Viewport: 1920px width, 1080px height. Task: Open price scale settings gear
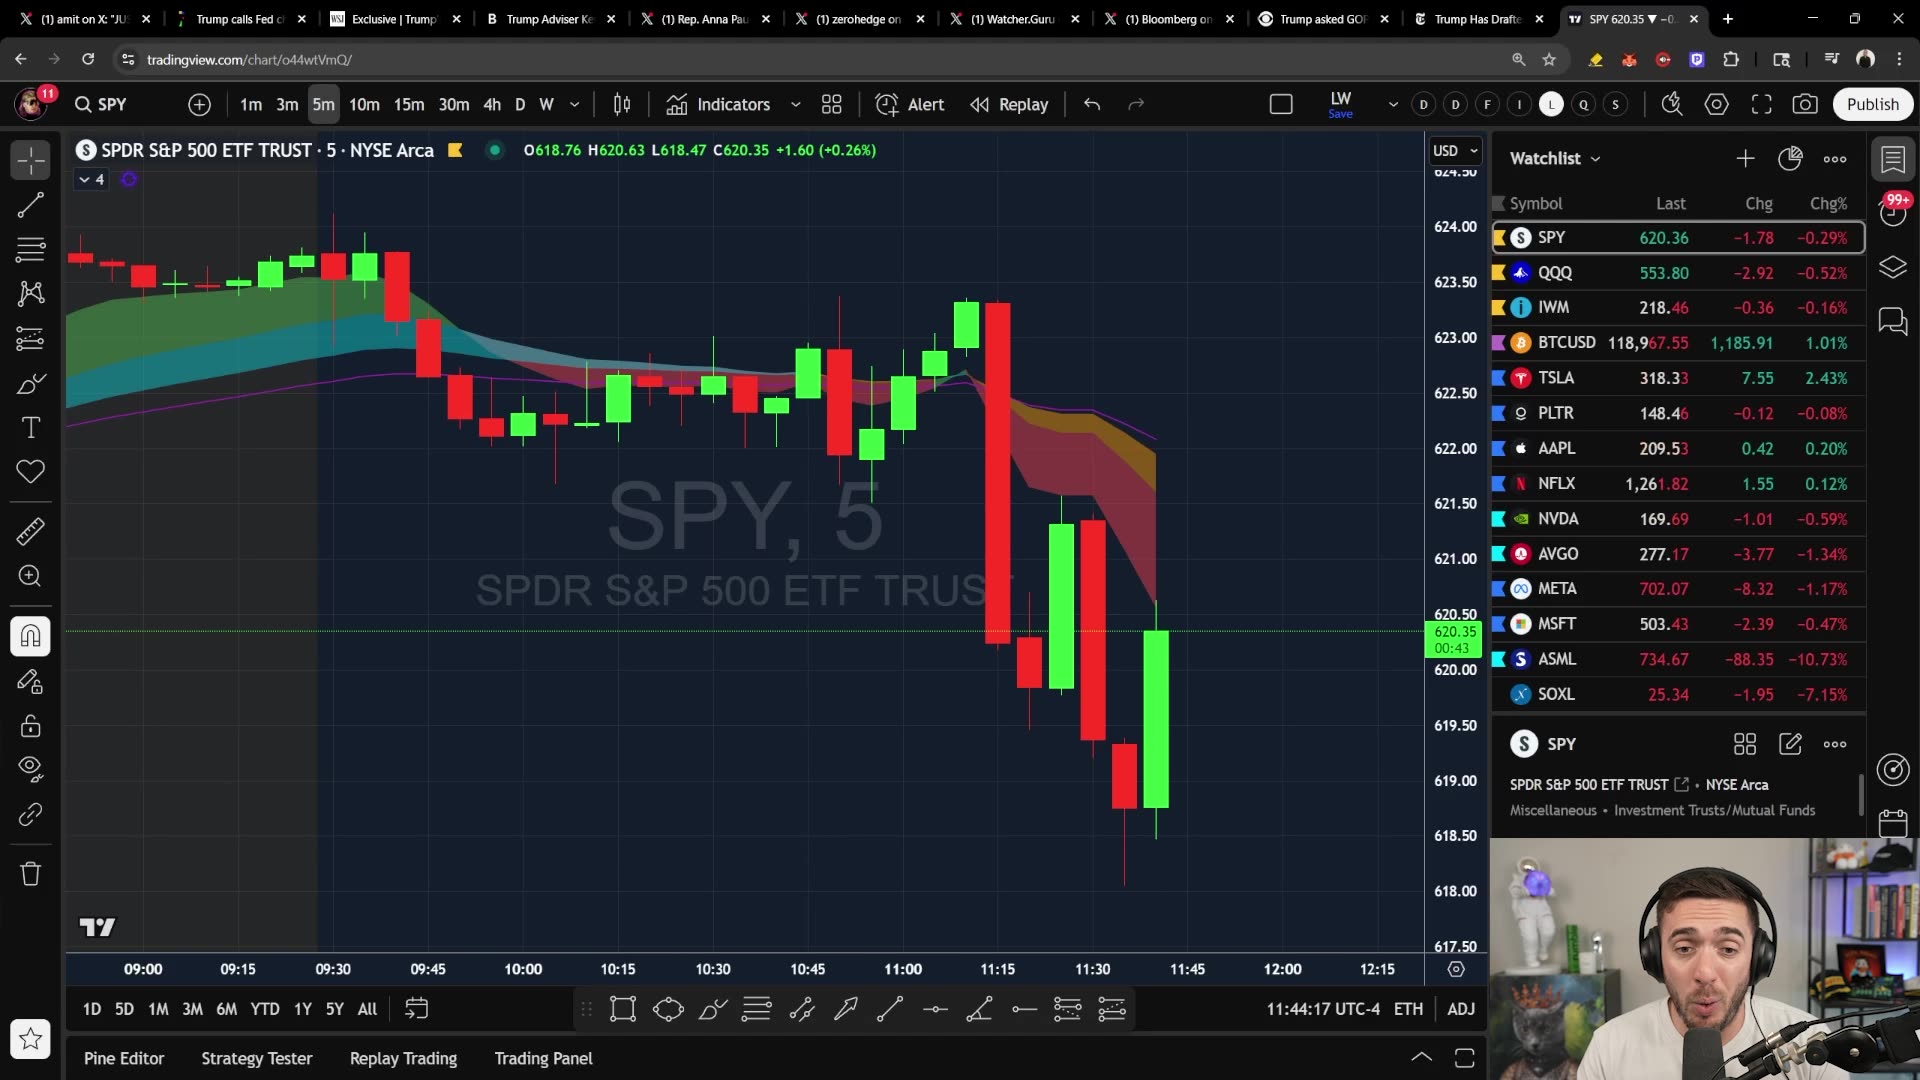1456,969
